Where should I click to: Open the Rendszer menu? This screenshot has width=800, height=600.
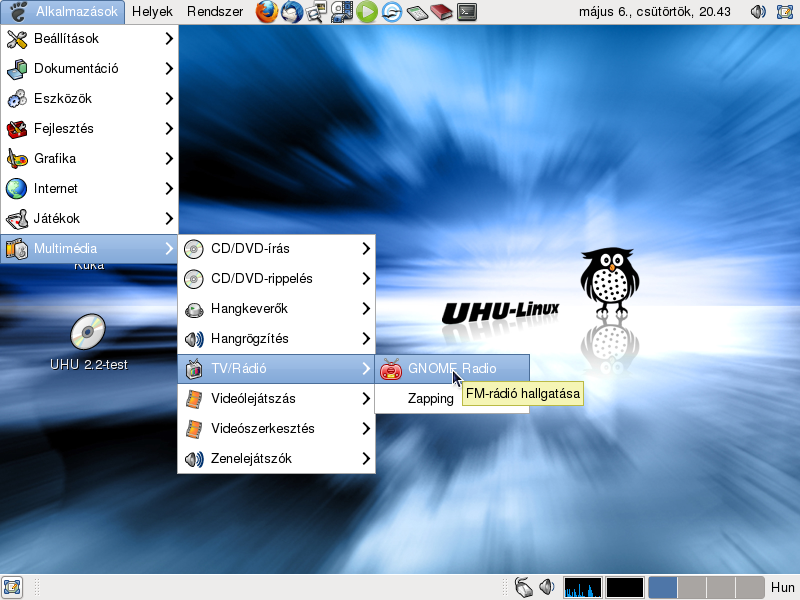click(215, 12)
